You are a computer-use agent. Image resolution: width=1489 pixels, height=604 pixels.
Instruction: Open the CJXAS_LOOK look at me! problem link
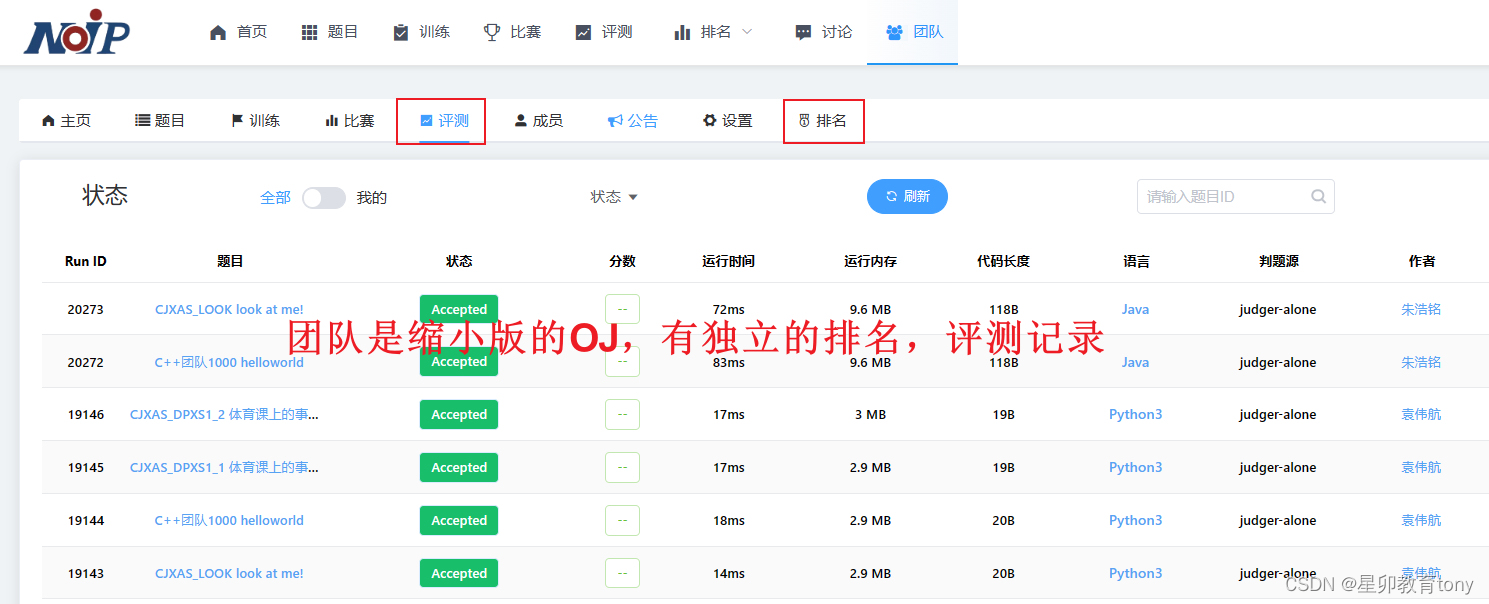pyautogui.click(x=229, y=309)
